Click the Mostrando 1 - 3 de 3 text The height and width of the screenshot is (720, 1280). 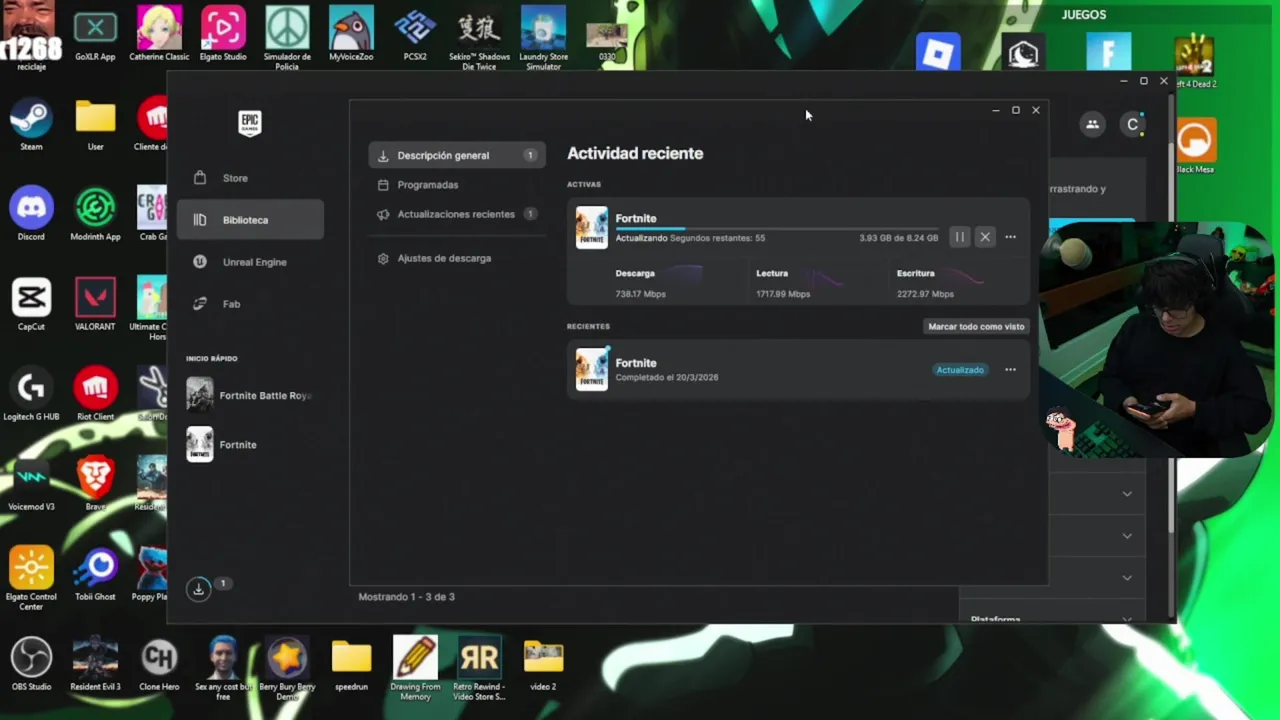tap(406, 597)
